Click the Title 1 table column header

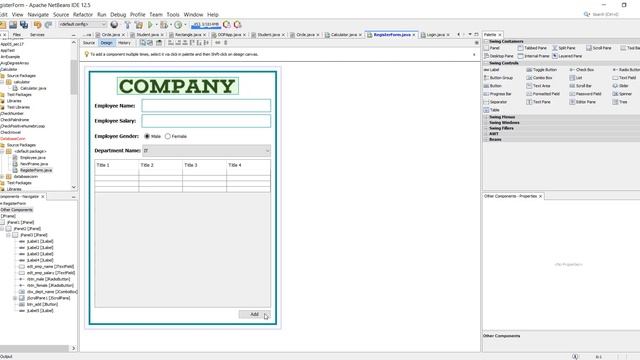tap(116, 165)
